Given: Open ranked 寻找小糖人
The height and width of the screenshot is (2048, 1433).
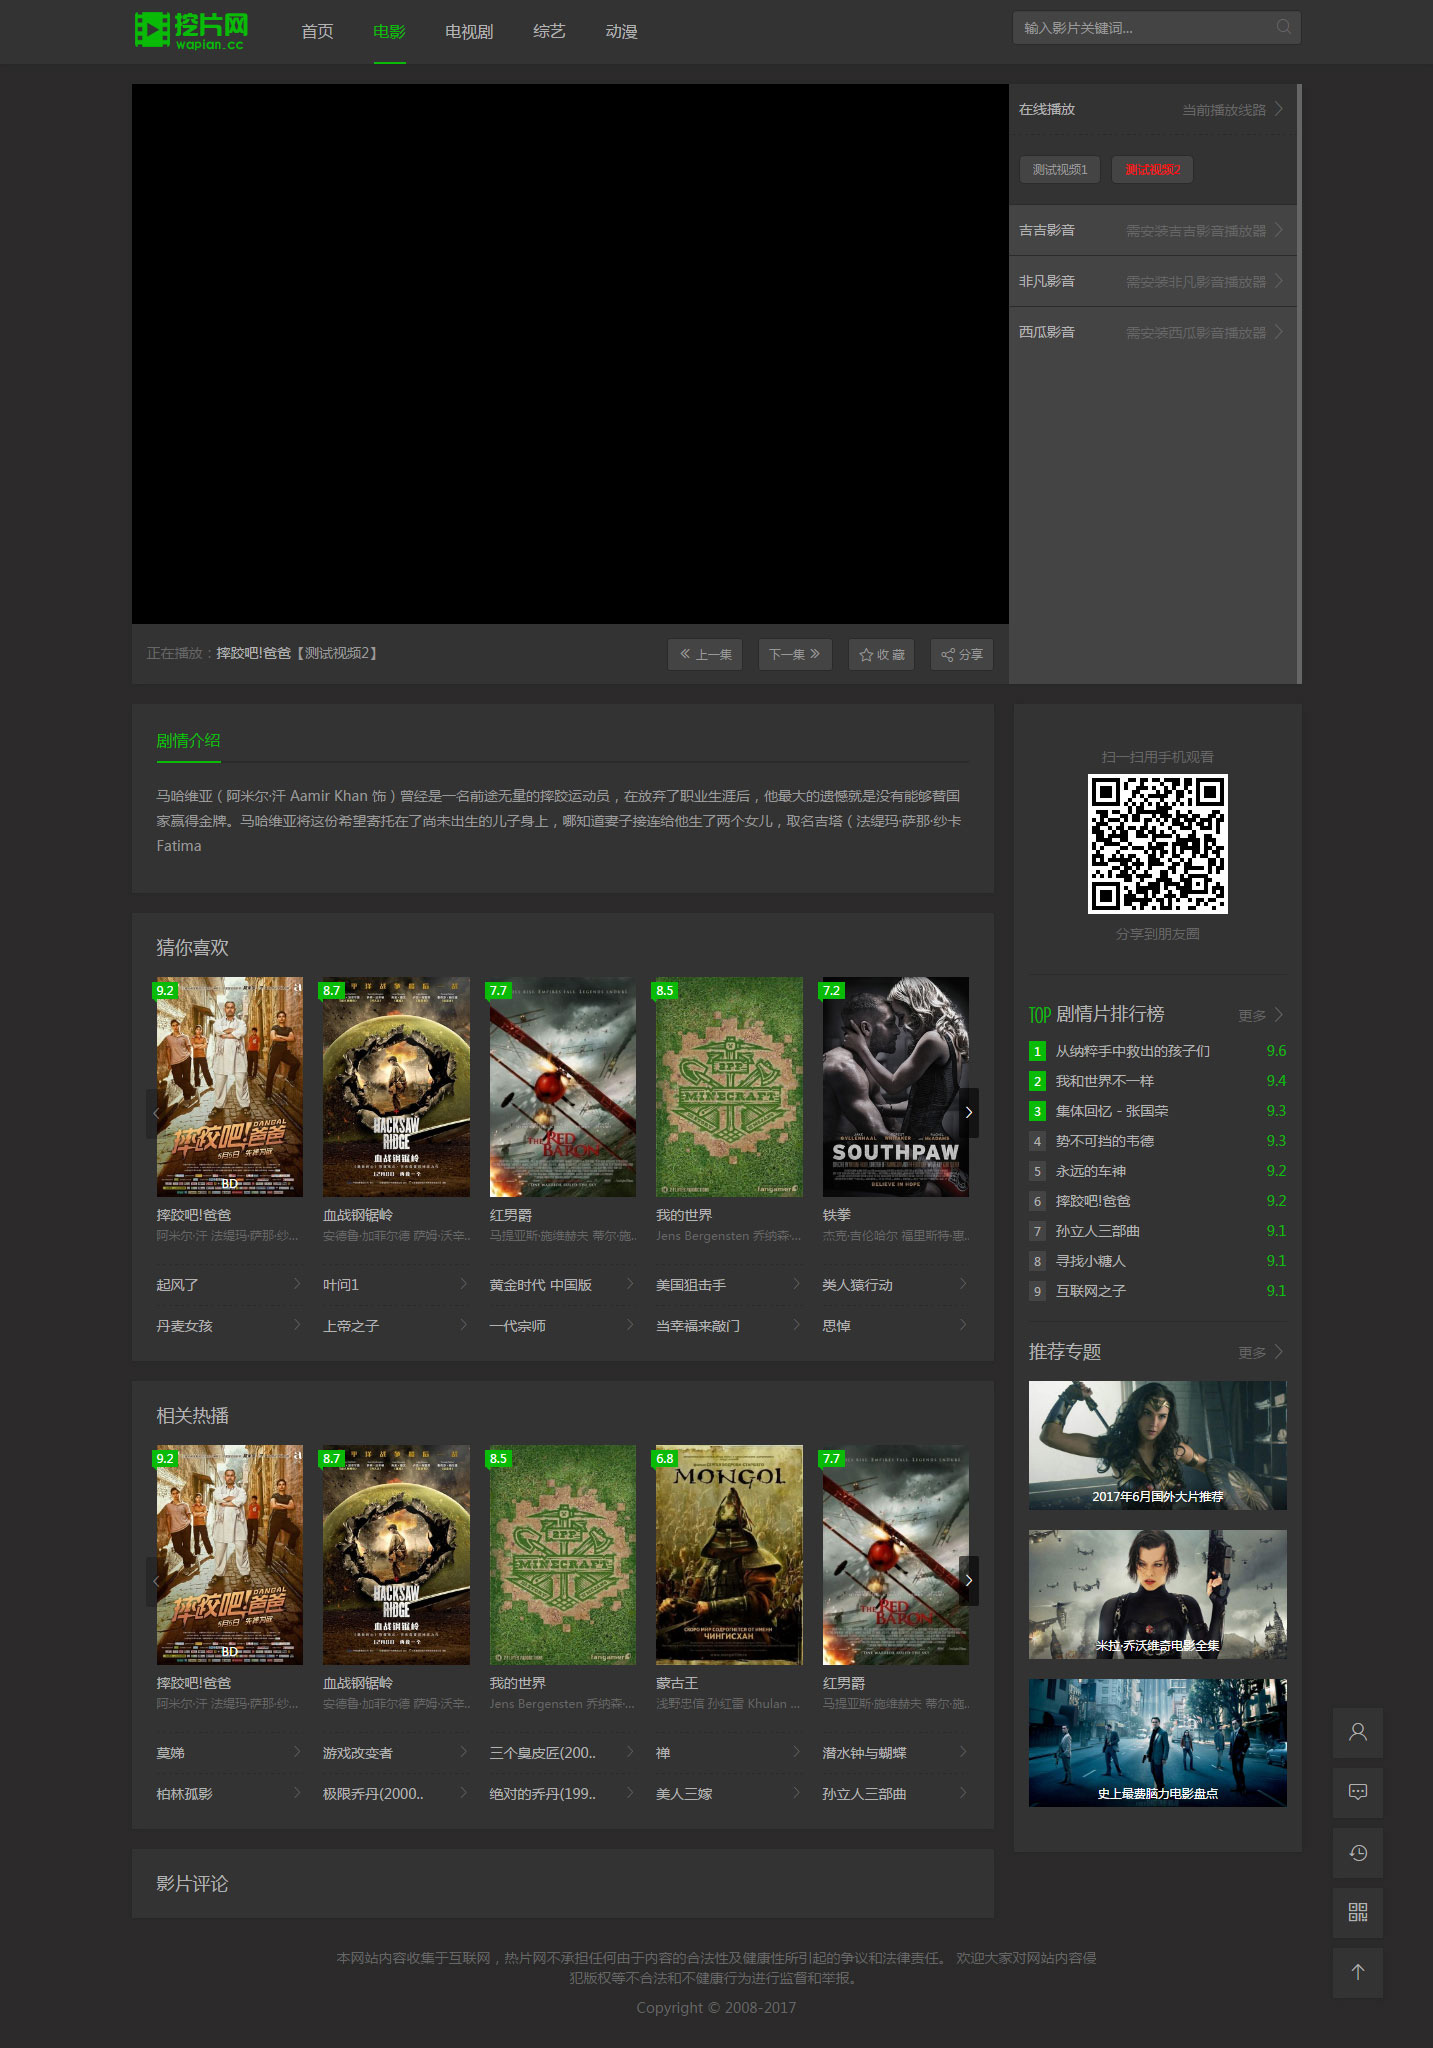Looking at the screenshot, I should pos(1091,1261).
